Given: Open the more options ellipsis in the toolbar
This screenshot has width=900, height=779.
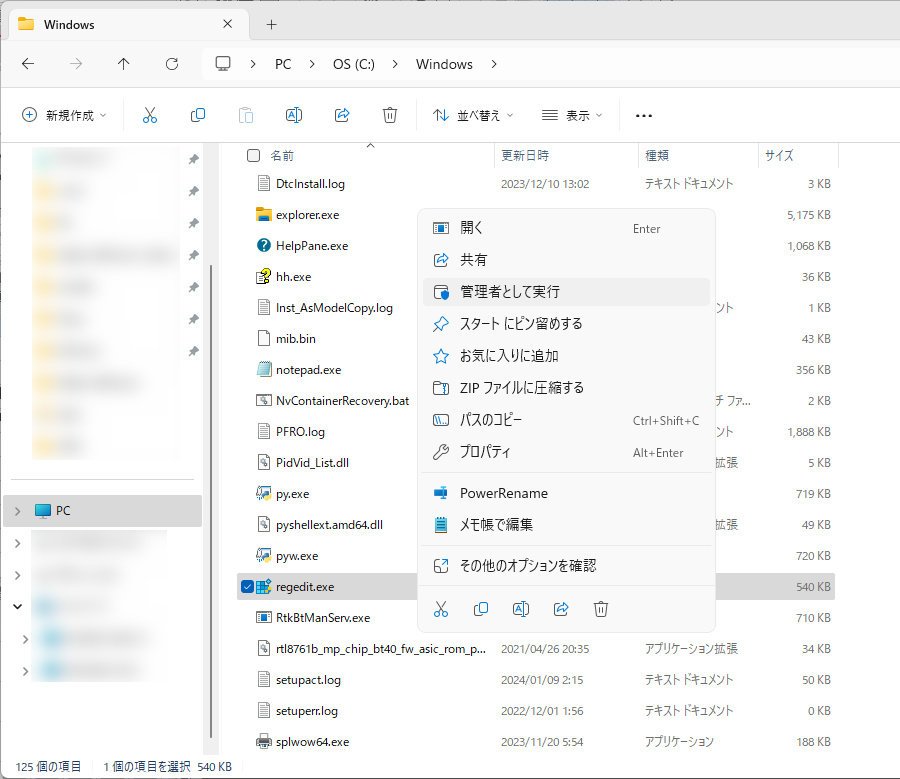Looking at the screenshot, I should pos(643,116).
